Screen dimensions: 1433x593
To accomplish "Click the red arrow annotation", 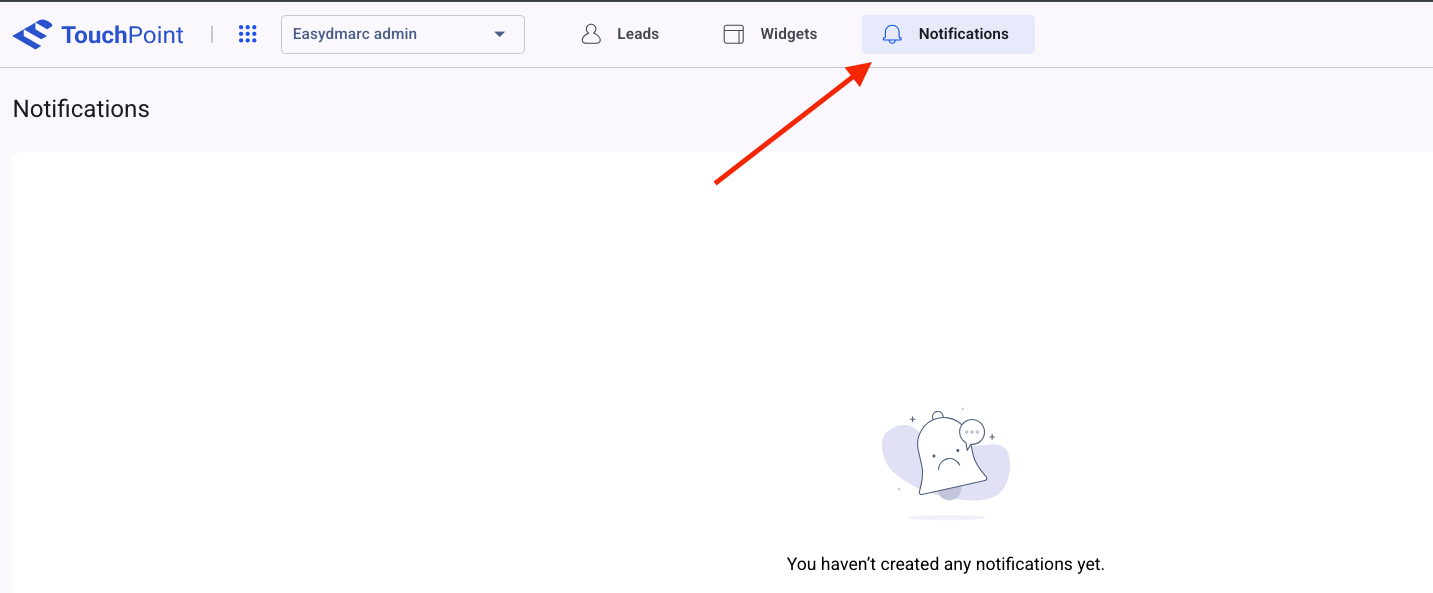I will click(x=790, y=125).
